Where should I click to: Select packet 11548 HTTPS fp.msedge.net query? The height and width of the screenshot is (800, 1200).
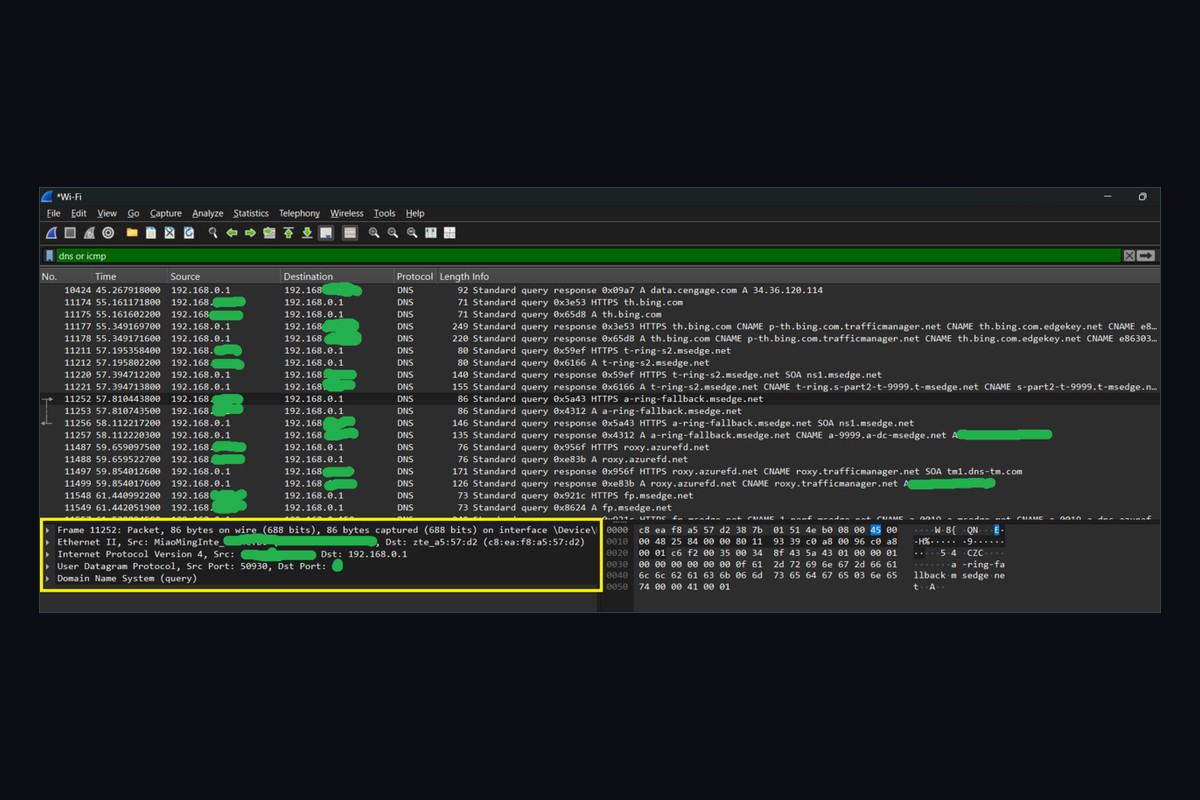pos(600,495)
